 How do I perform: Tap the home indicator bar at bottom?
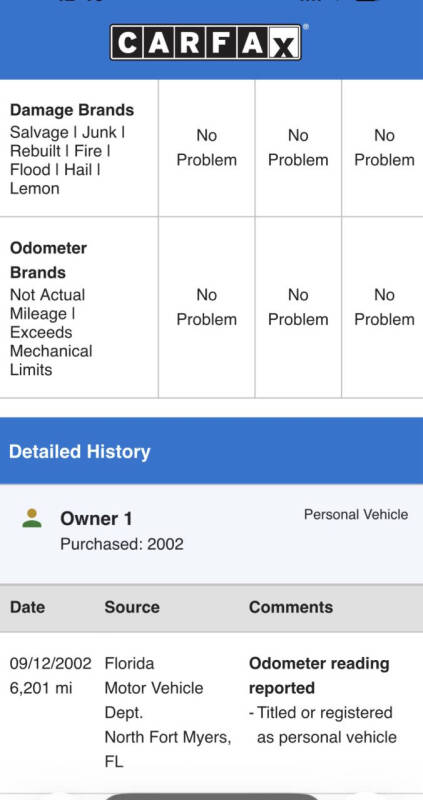tap(211, 796)
